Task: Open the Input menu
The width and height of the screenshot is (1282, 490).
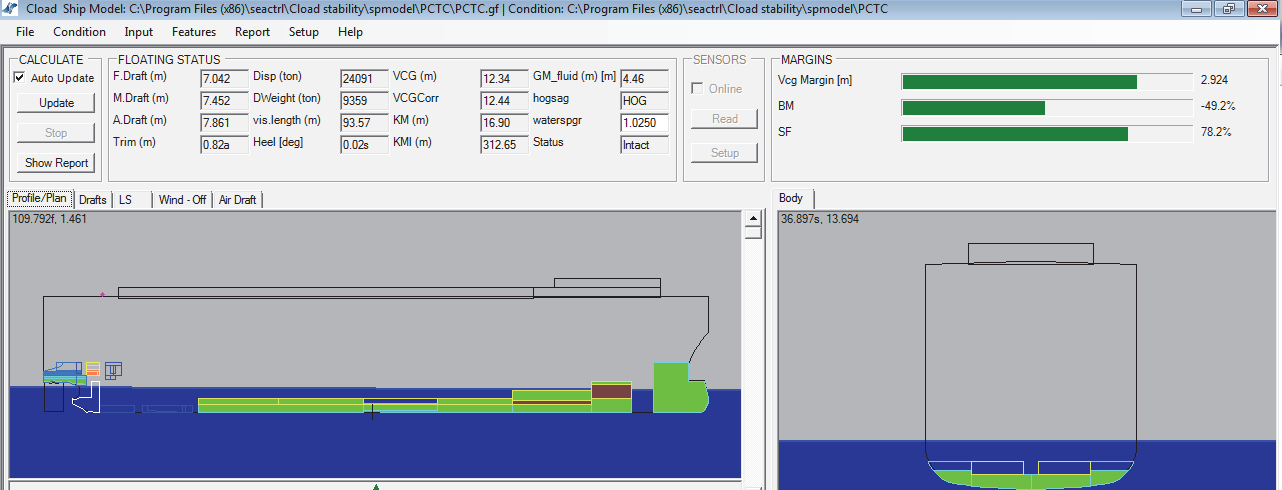Action: 139,32
